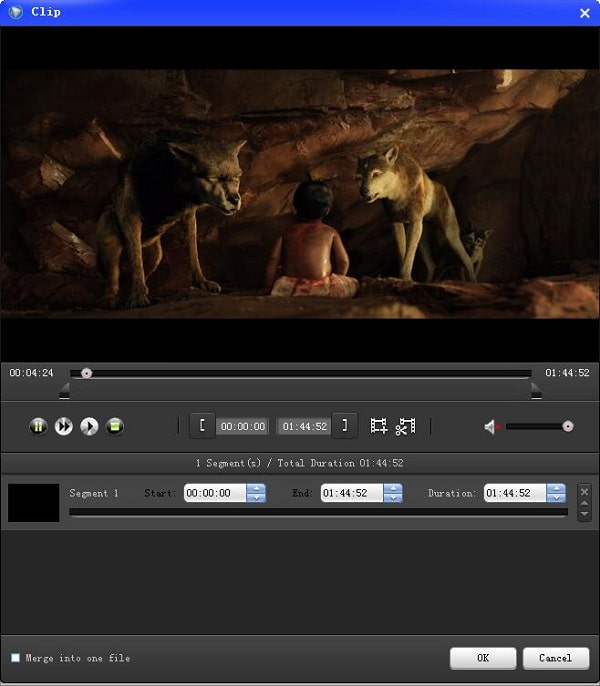Click the play next frame button
Screen dimensions: 600x686
pyautogui.click(x=89, y=426)
